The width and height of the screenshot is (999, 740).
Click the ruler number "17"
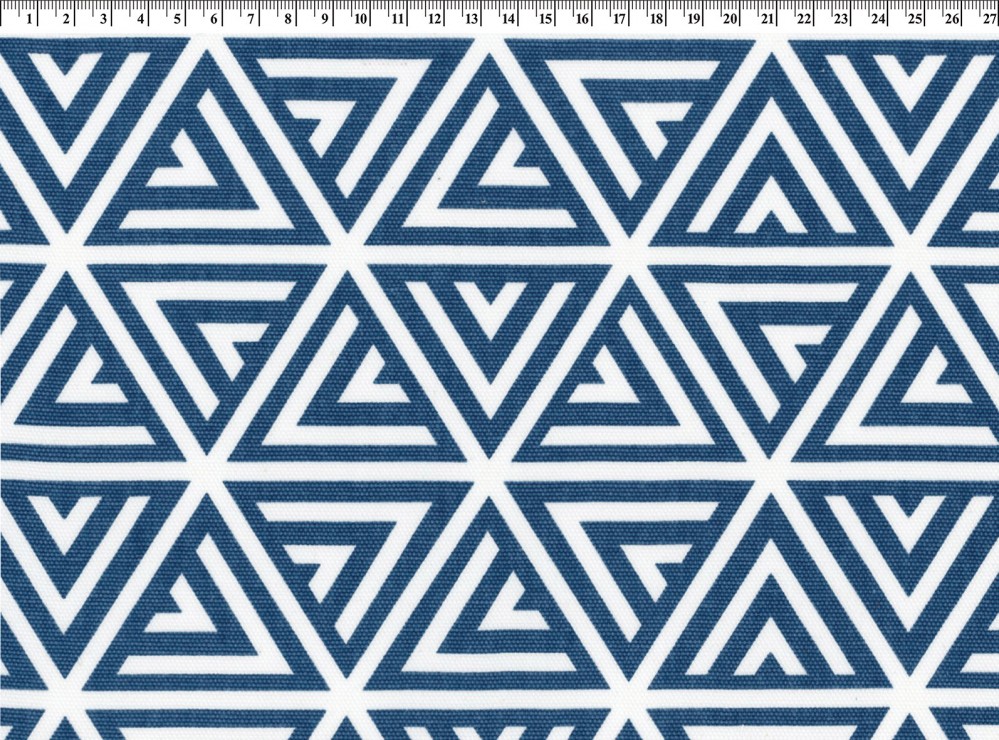[x=619, y=19]
